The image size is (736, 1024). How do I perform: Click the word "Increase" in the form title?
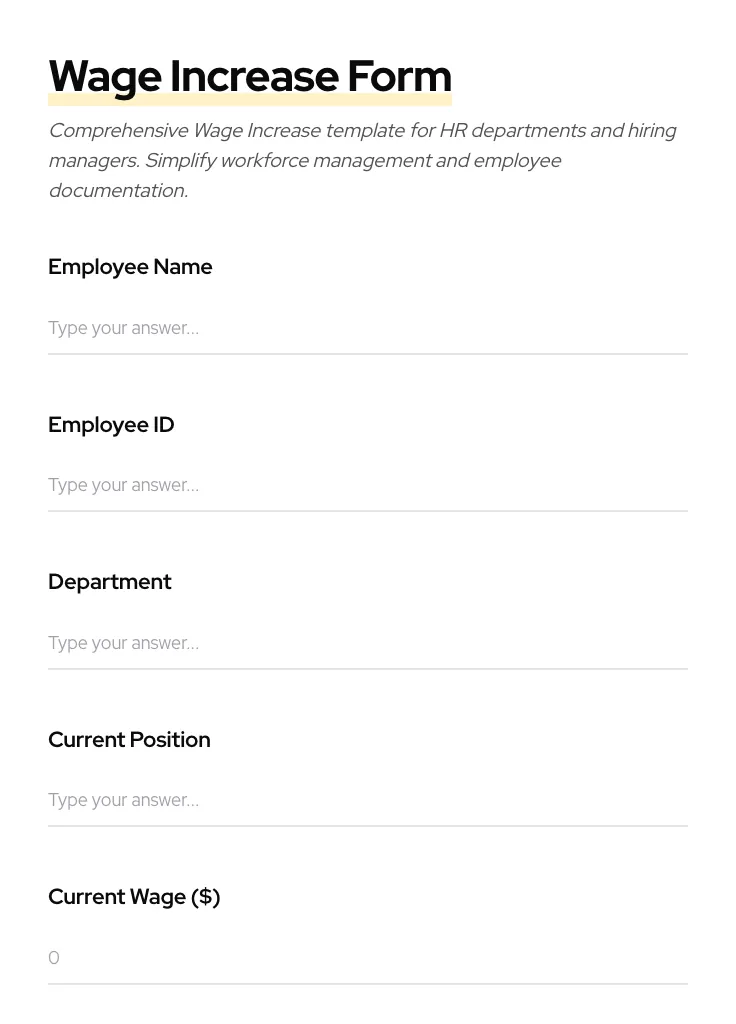coord(254,77)
